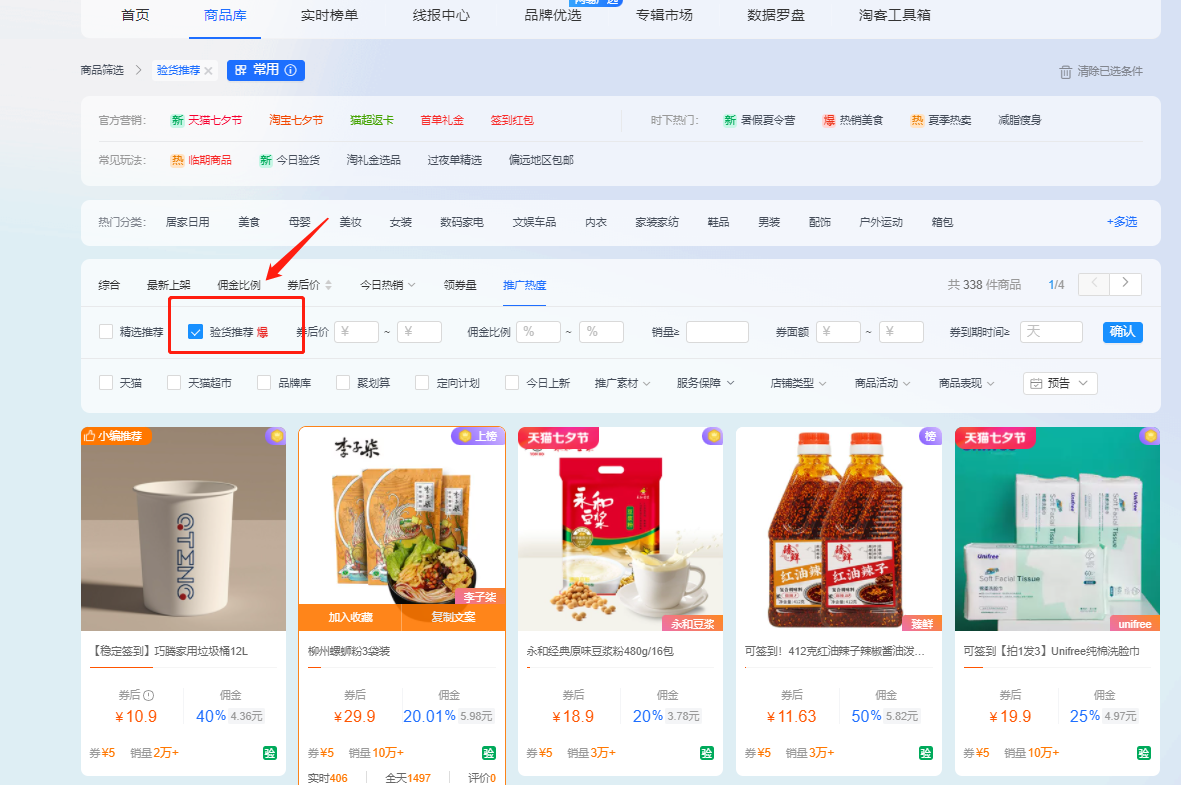1181x785 pixels.
Task: Expand the 服务保障 filter dropdown
Action: pyautogui.click(x=705, y=383)
